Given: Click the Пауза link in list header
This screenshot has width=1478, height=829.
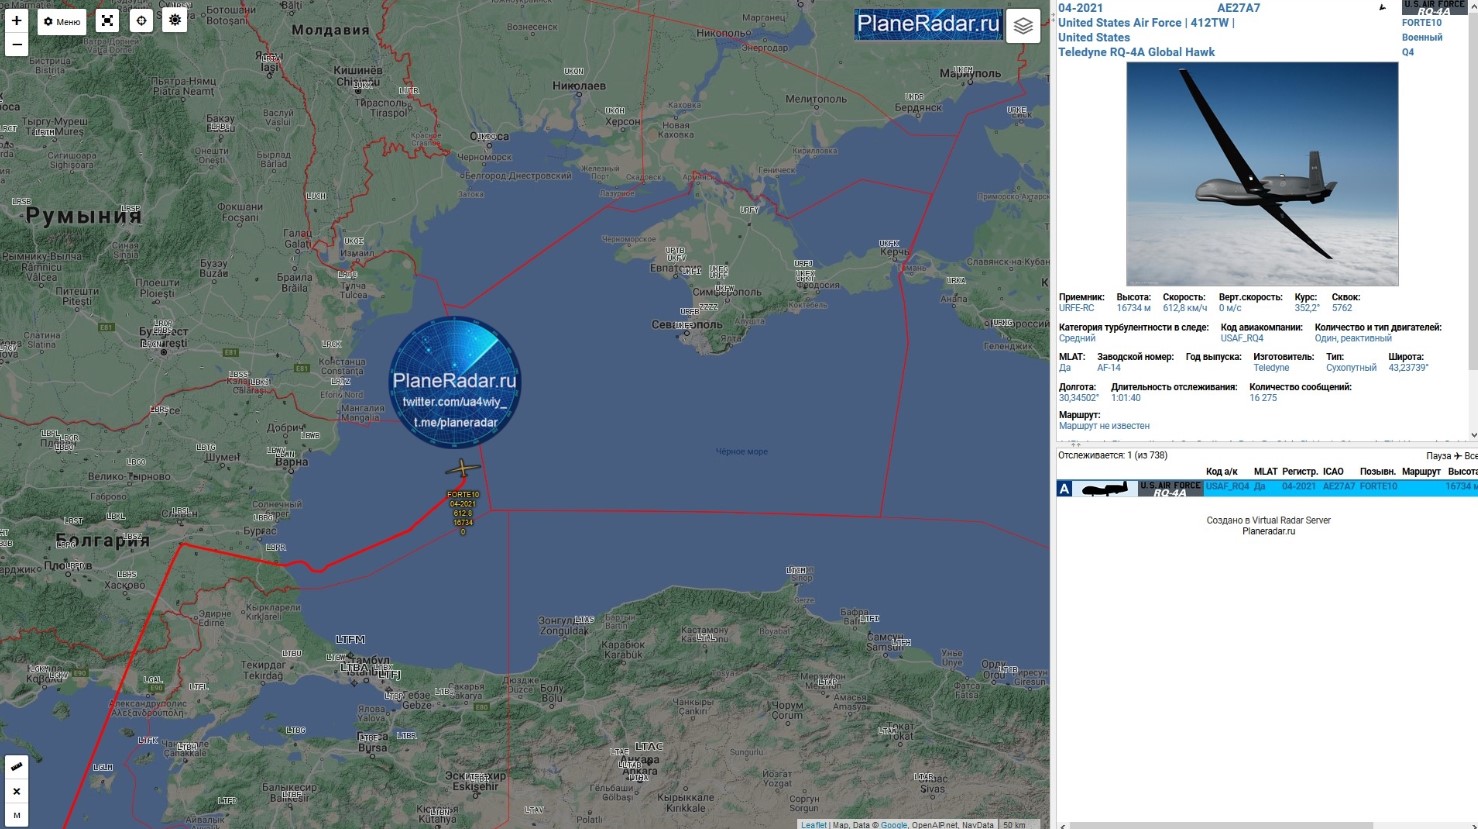Looking at the screenshot, I should [x=1438, y=456].
